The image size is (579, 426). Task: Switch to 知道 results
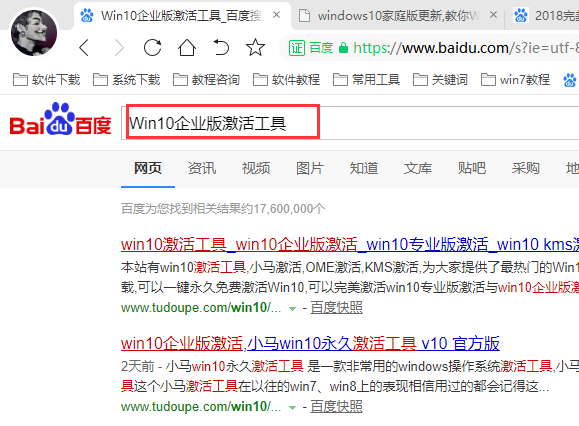coord(364,168)
